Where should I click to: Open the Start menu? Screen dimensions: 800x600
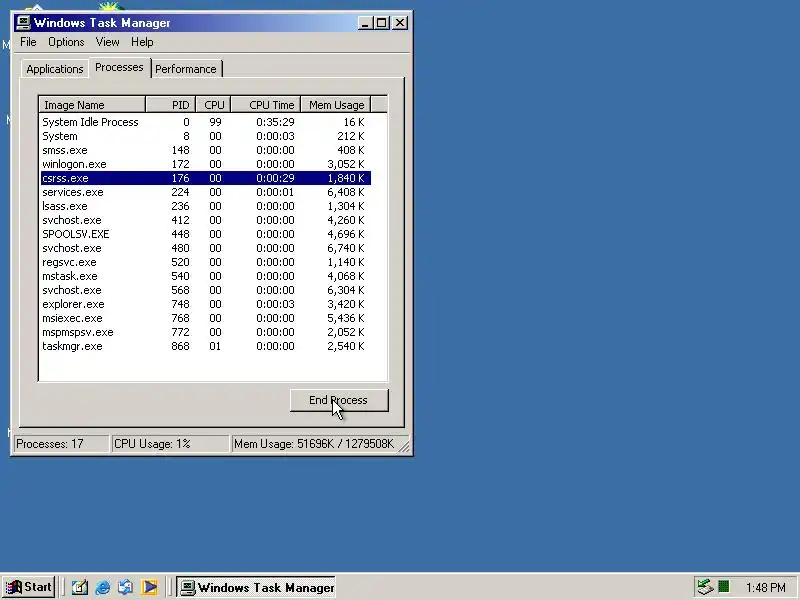tap(29, 587)
